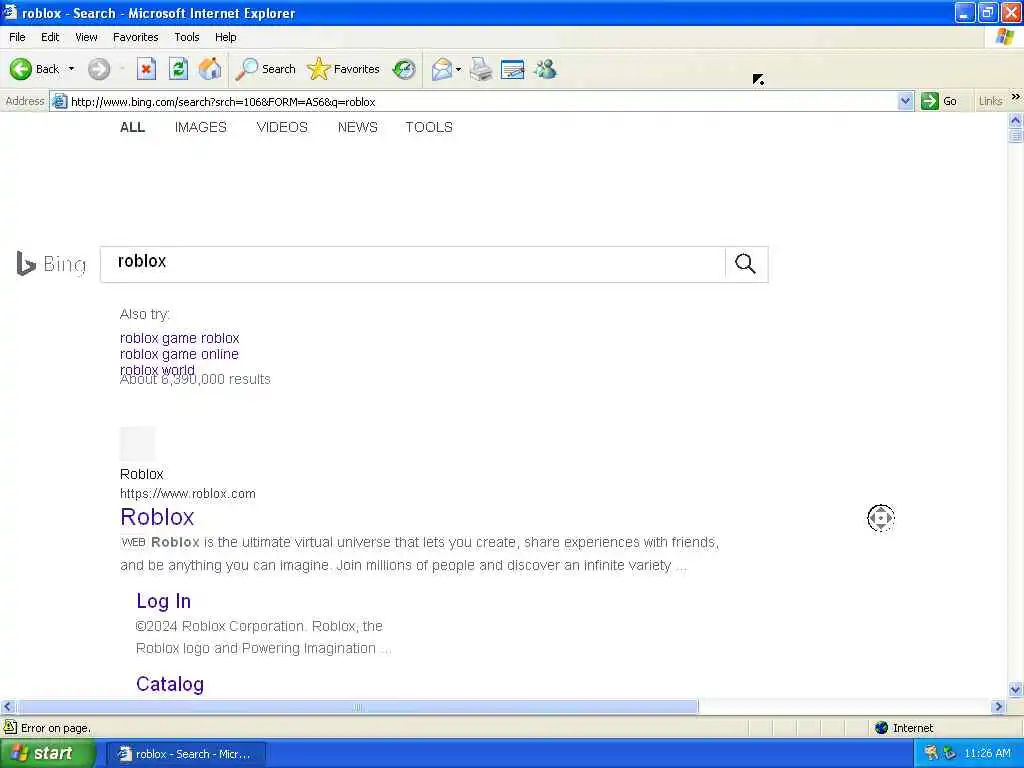Go to the Home page icon
The height and width of the screenshot is (768, 1024).
click(x=210, y=69)
